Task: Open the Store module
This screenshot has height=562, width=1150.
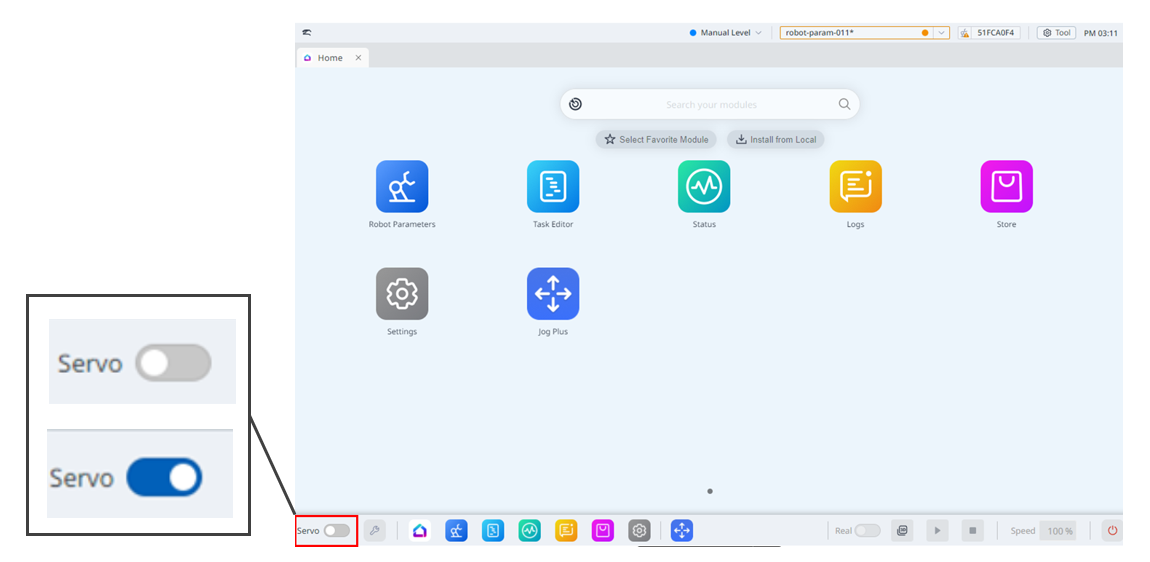Action: pos(1006,187)
